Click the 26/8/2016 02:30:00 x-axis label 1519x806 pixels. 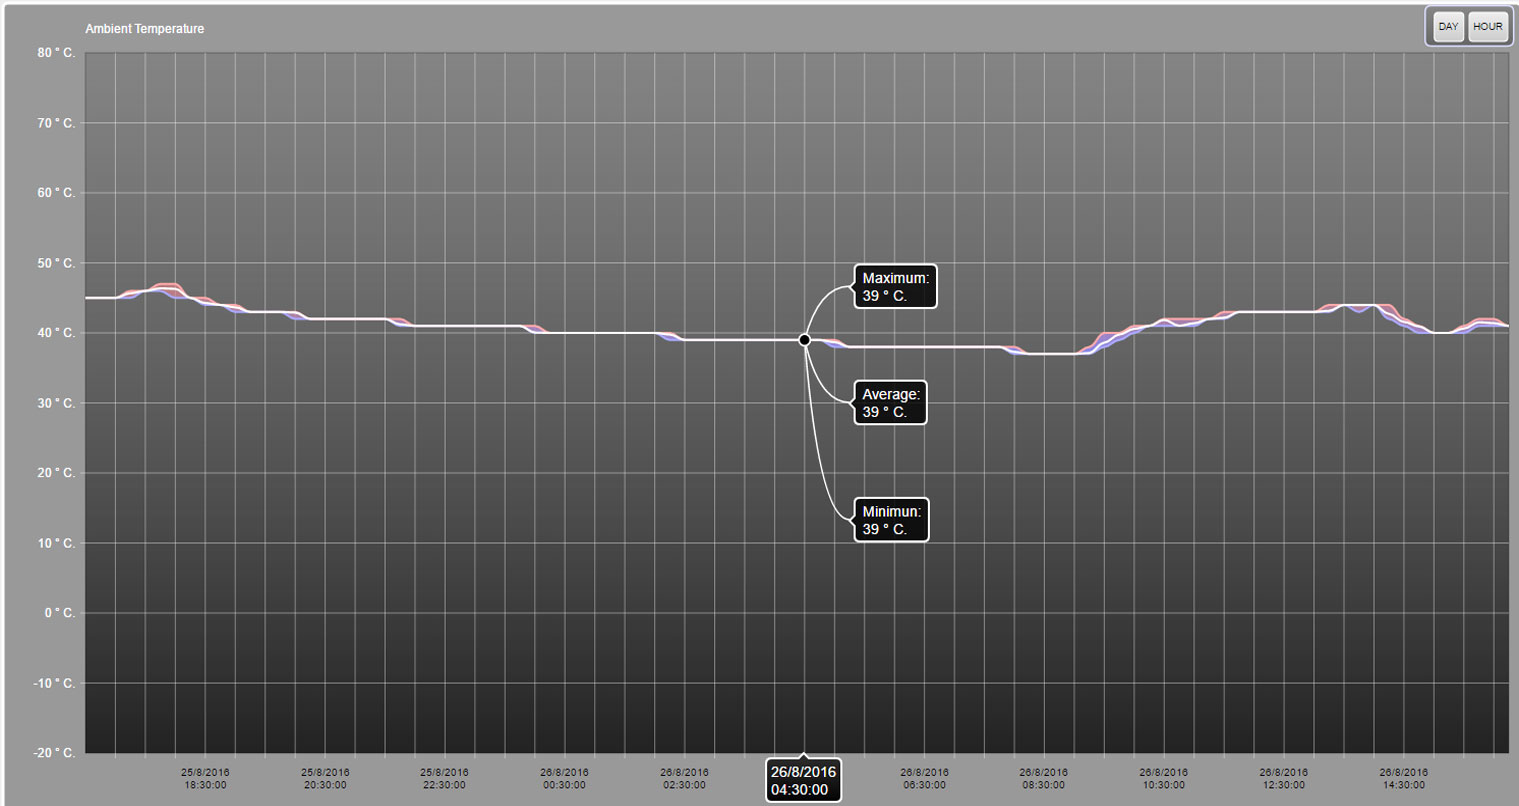coord(684,779)
